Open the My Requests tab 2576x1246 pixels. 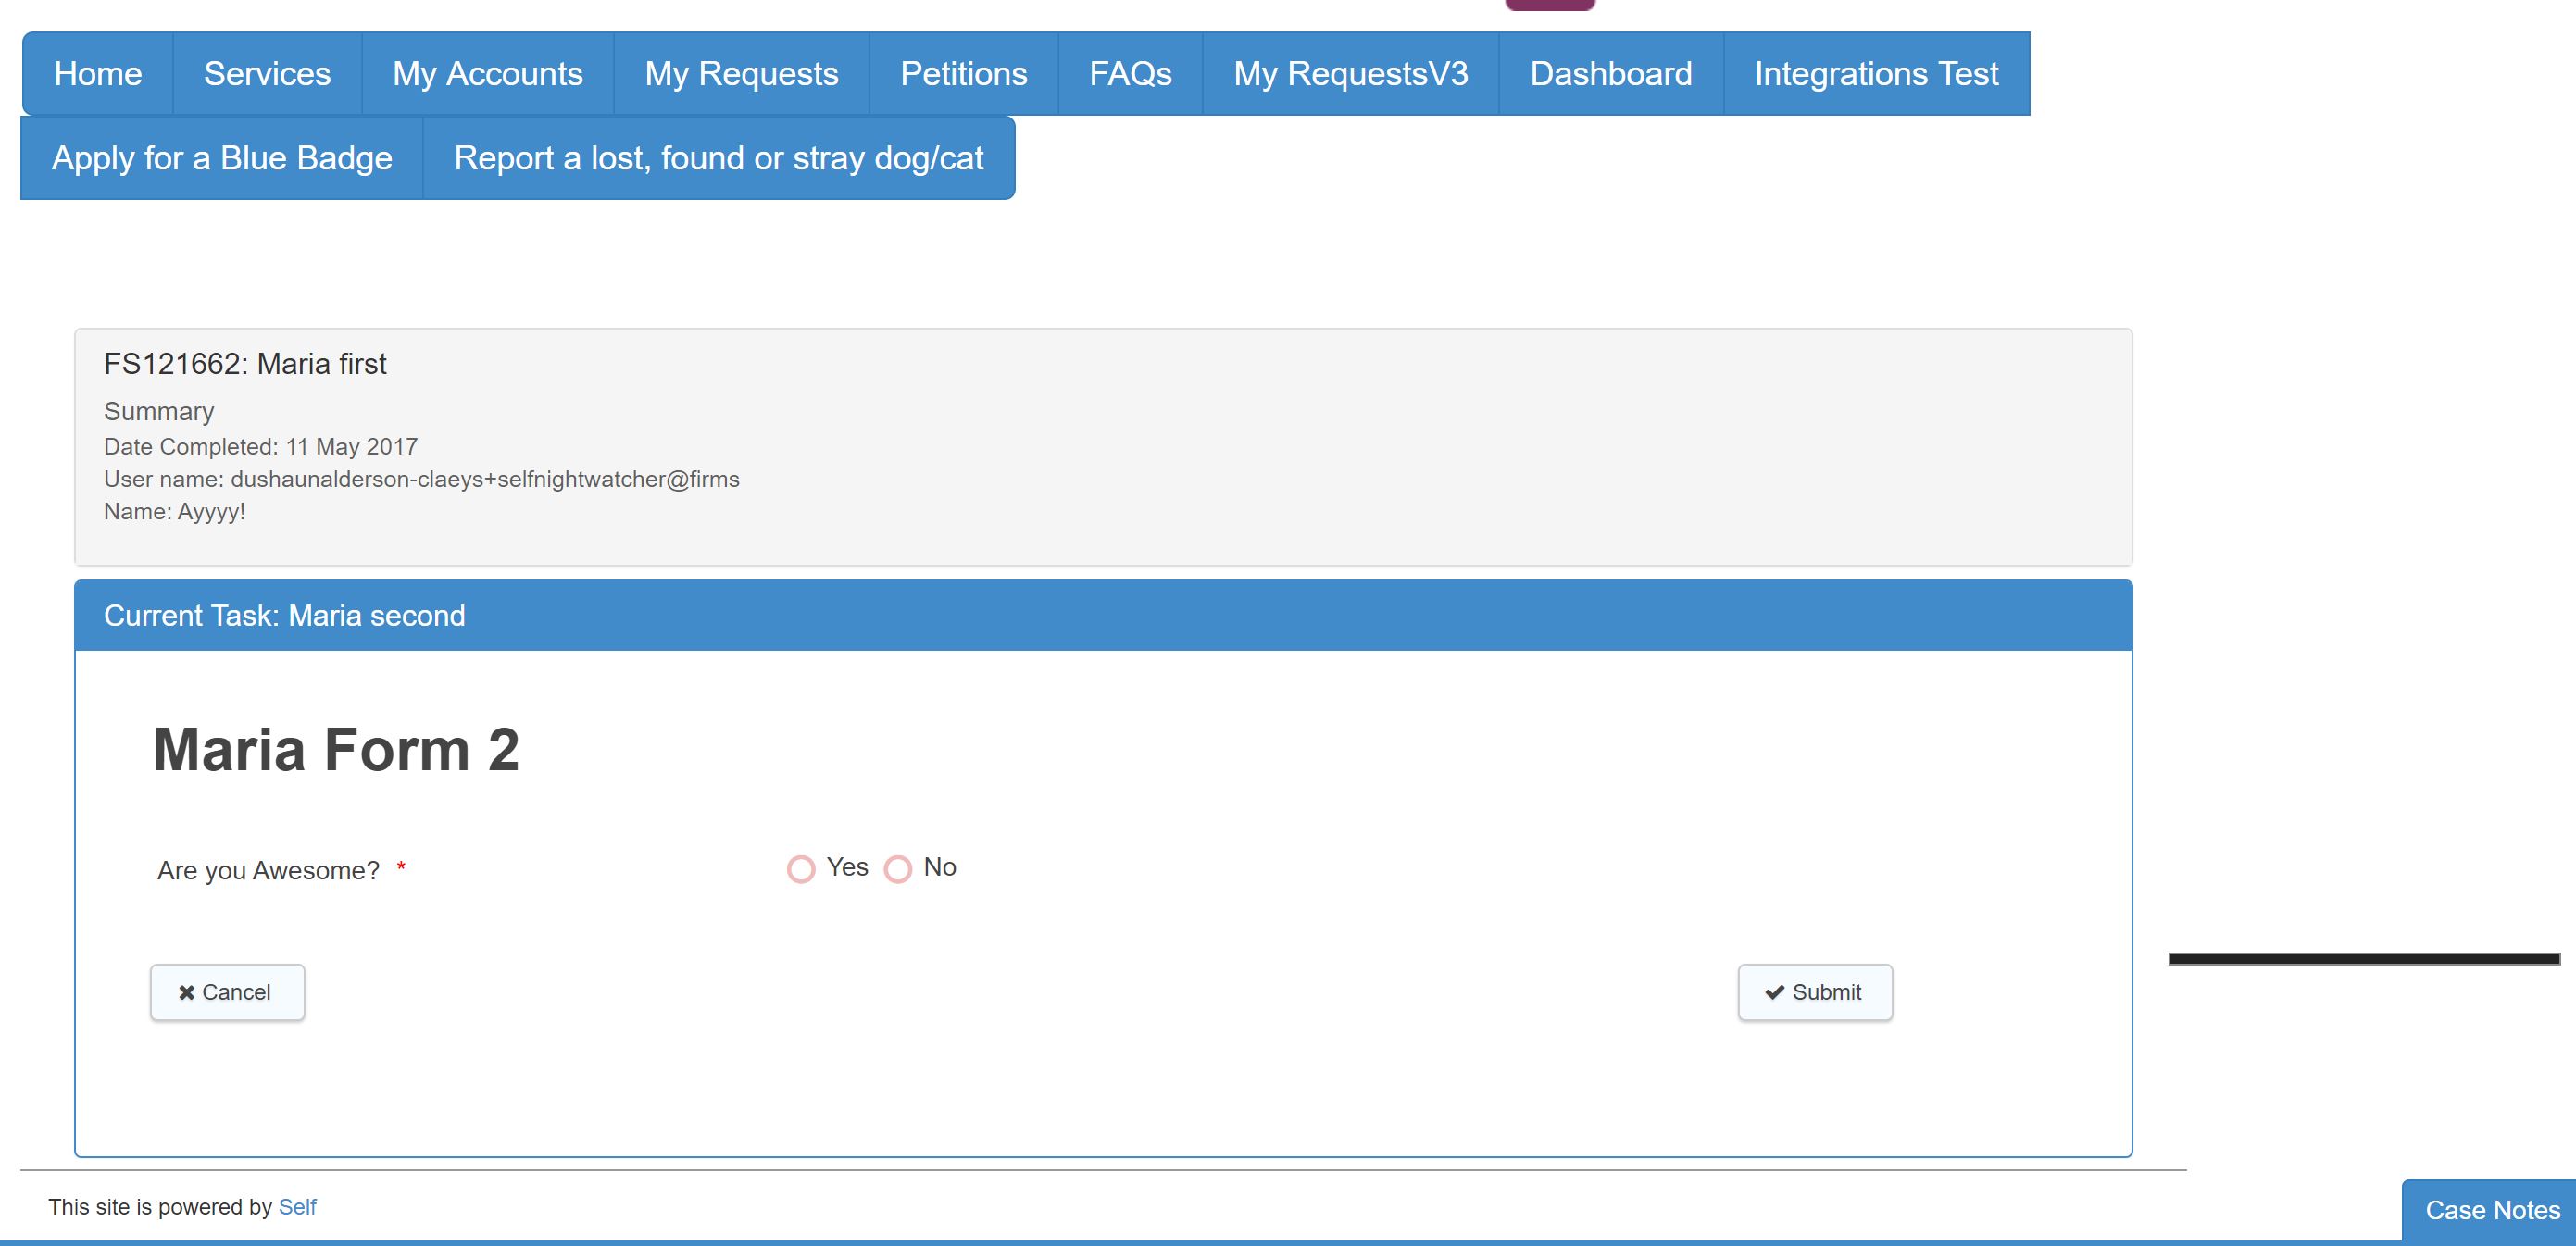tap(741, 74)
